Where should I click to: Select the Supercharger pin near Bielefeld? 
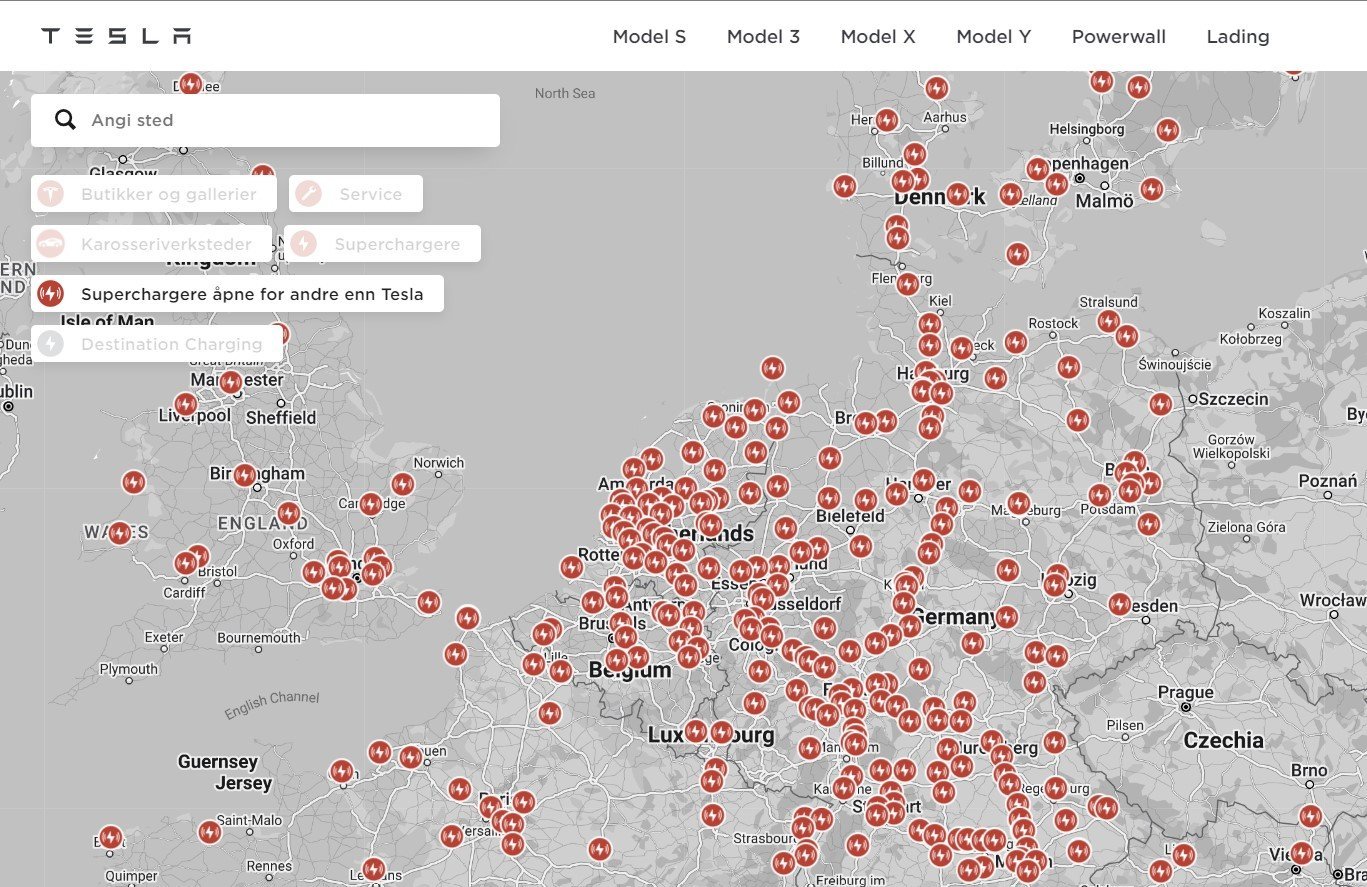coord(829,498)
